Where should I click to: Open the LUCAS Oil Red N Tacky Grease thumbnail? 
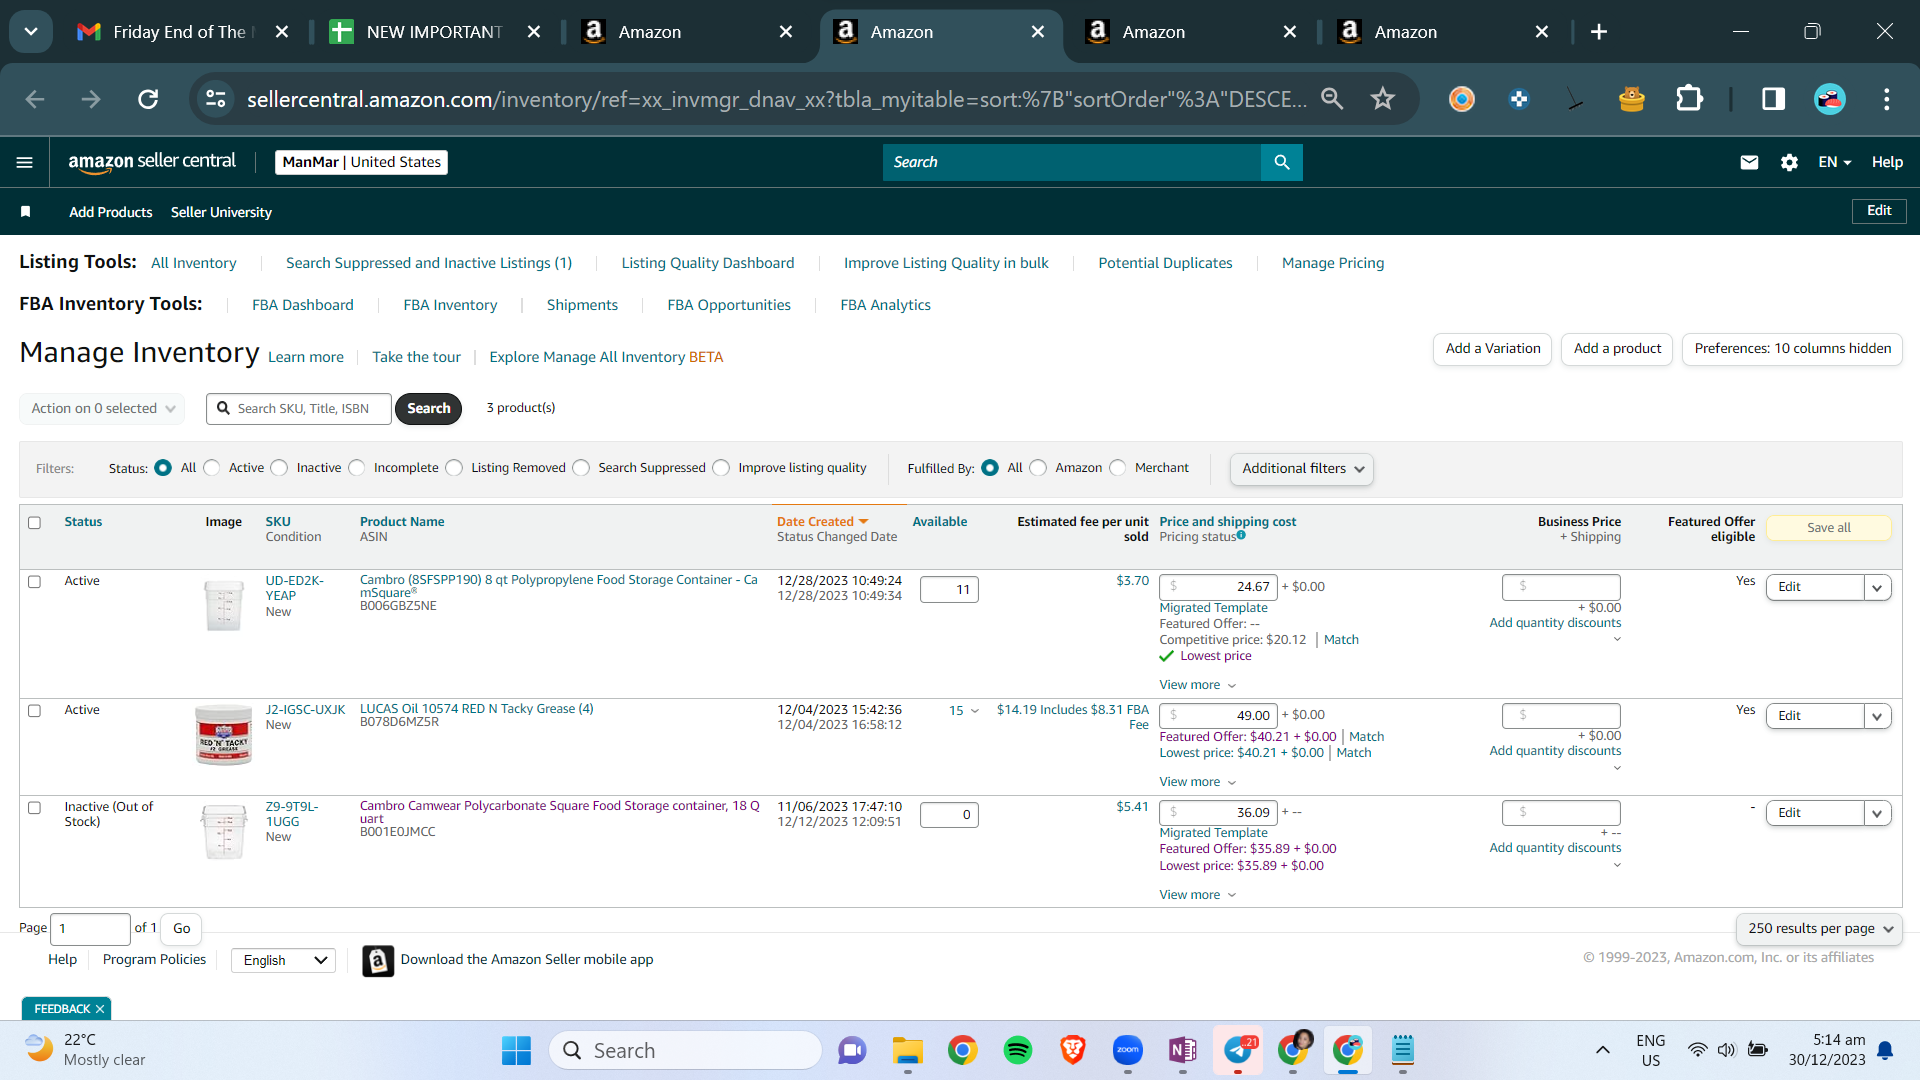coord(224,735)
